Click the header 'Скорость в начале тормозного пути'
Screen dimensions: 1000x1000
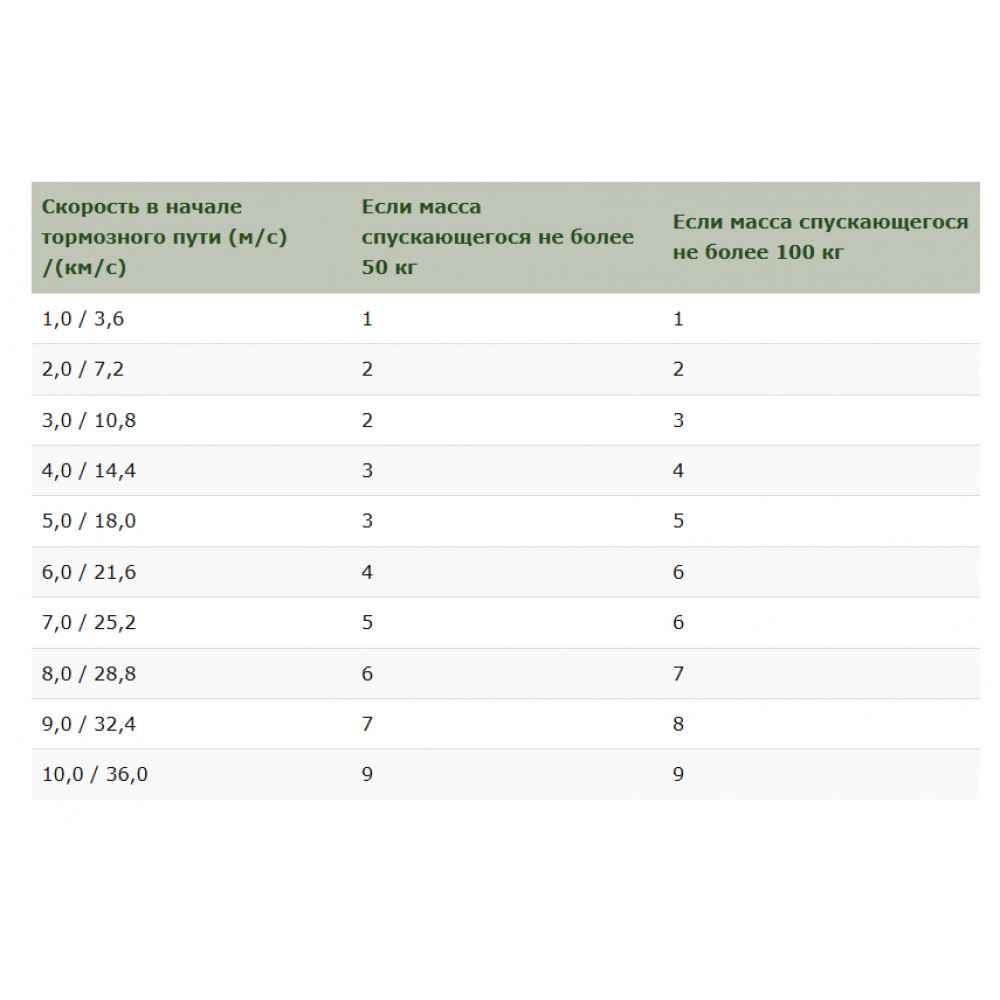(164, 237)
